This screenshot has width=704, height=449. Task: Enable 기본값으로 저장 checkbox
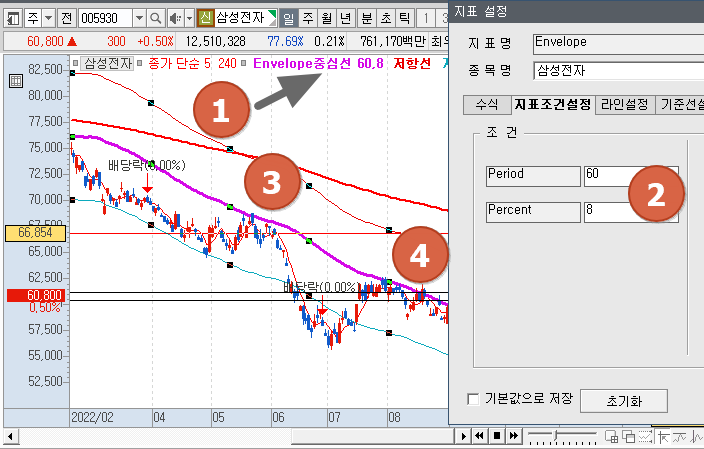(473, 399)
